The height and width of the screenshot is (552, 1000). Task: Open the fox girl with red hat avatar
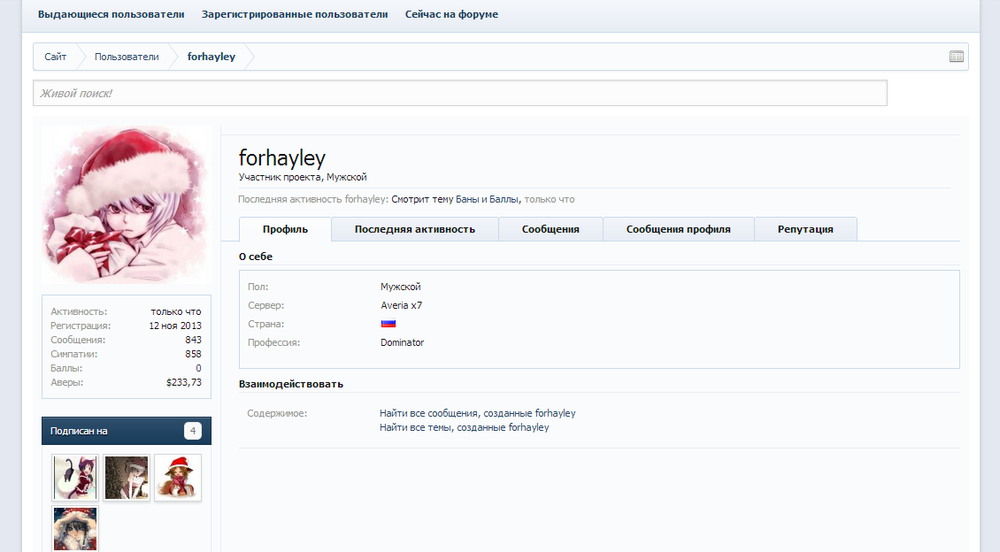pos(177,478)
